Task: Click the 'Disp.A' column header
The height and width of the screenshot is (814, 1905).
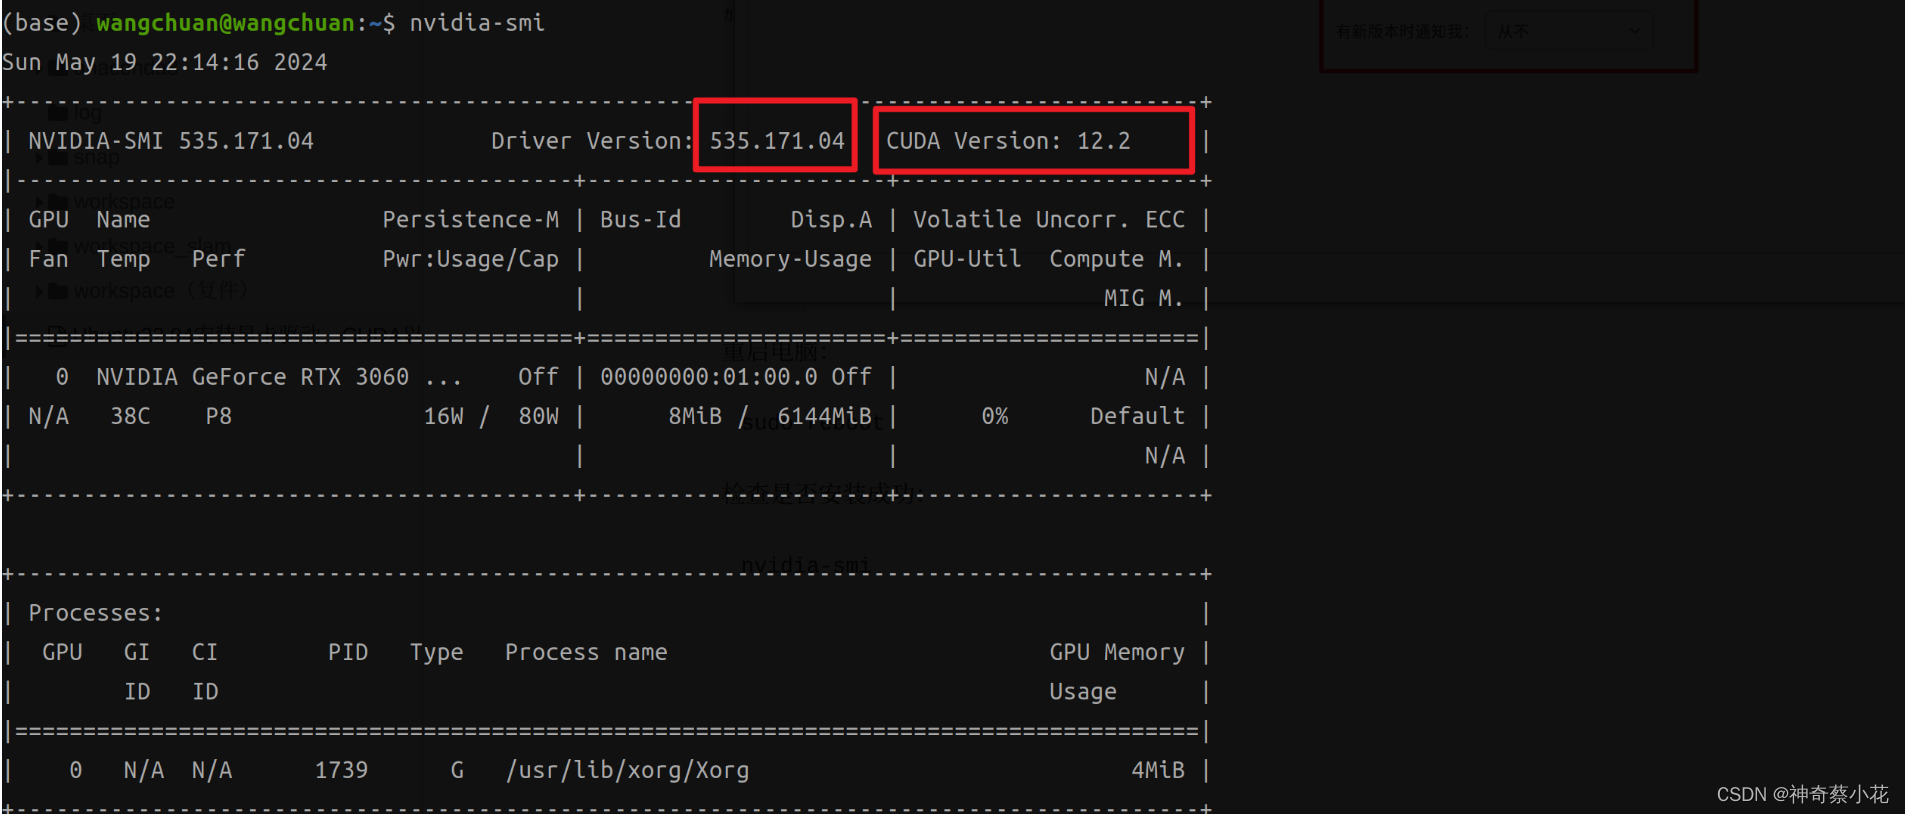Action: (831, 219)
